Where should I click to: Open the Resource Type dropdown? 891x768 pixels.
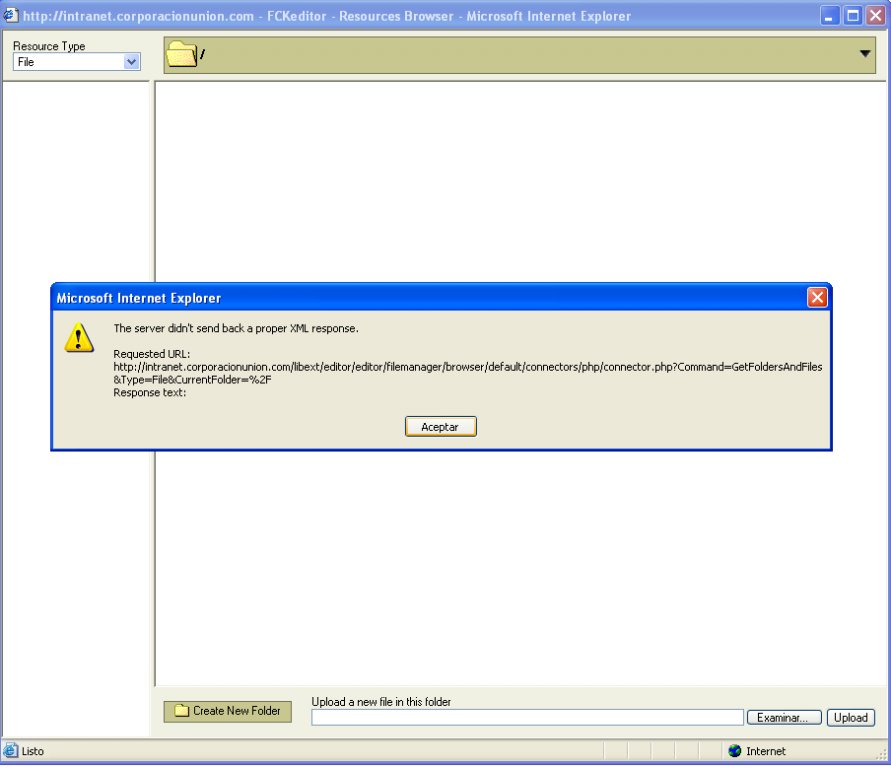tap(77, 62)
